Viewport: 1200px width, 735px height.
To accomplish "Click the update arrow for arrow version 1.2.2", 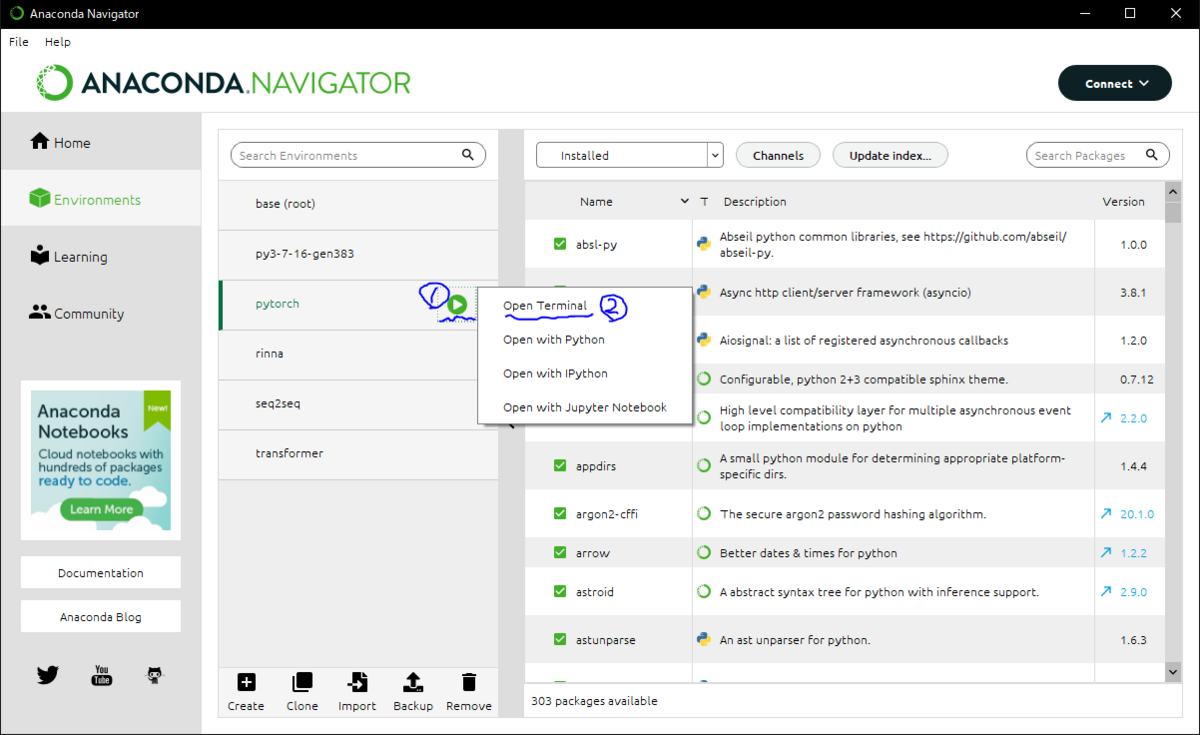I will [x=1106, y=553].
